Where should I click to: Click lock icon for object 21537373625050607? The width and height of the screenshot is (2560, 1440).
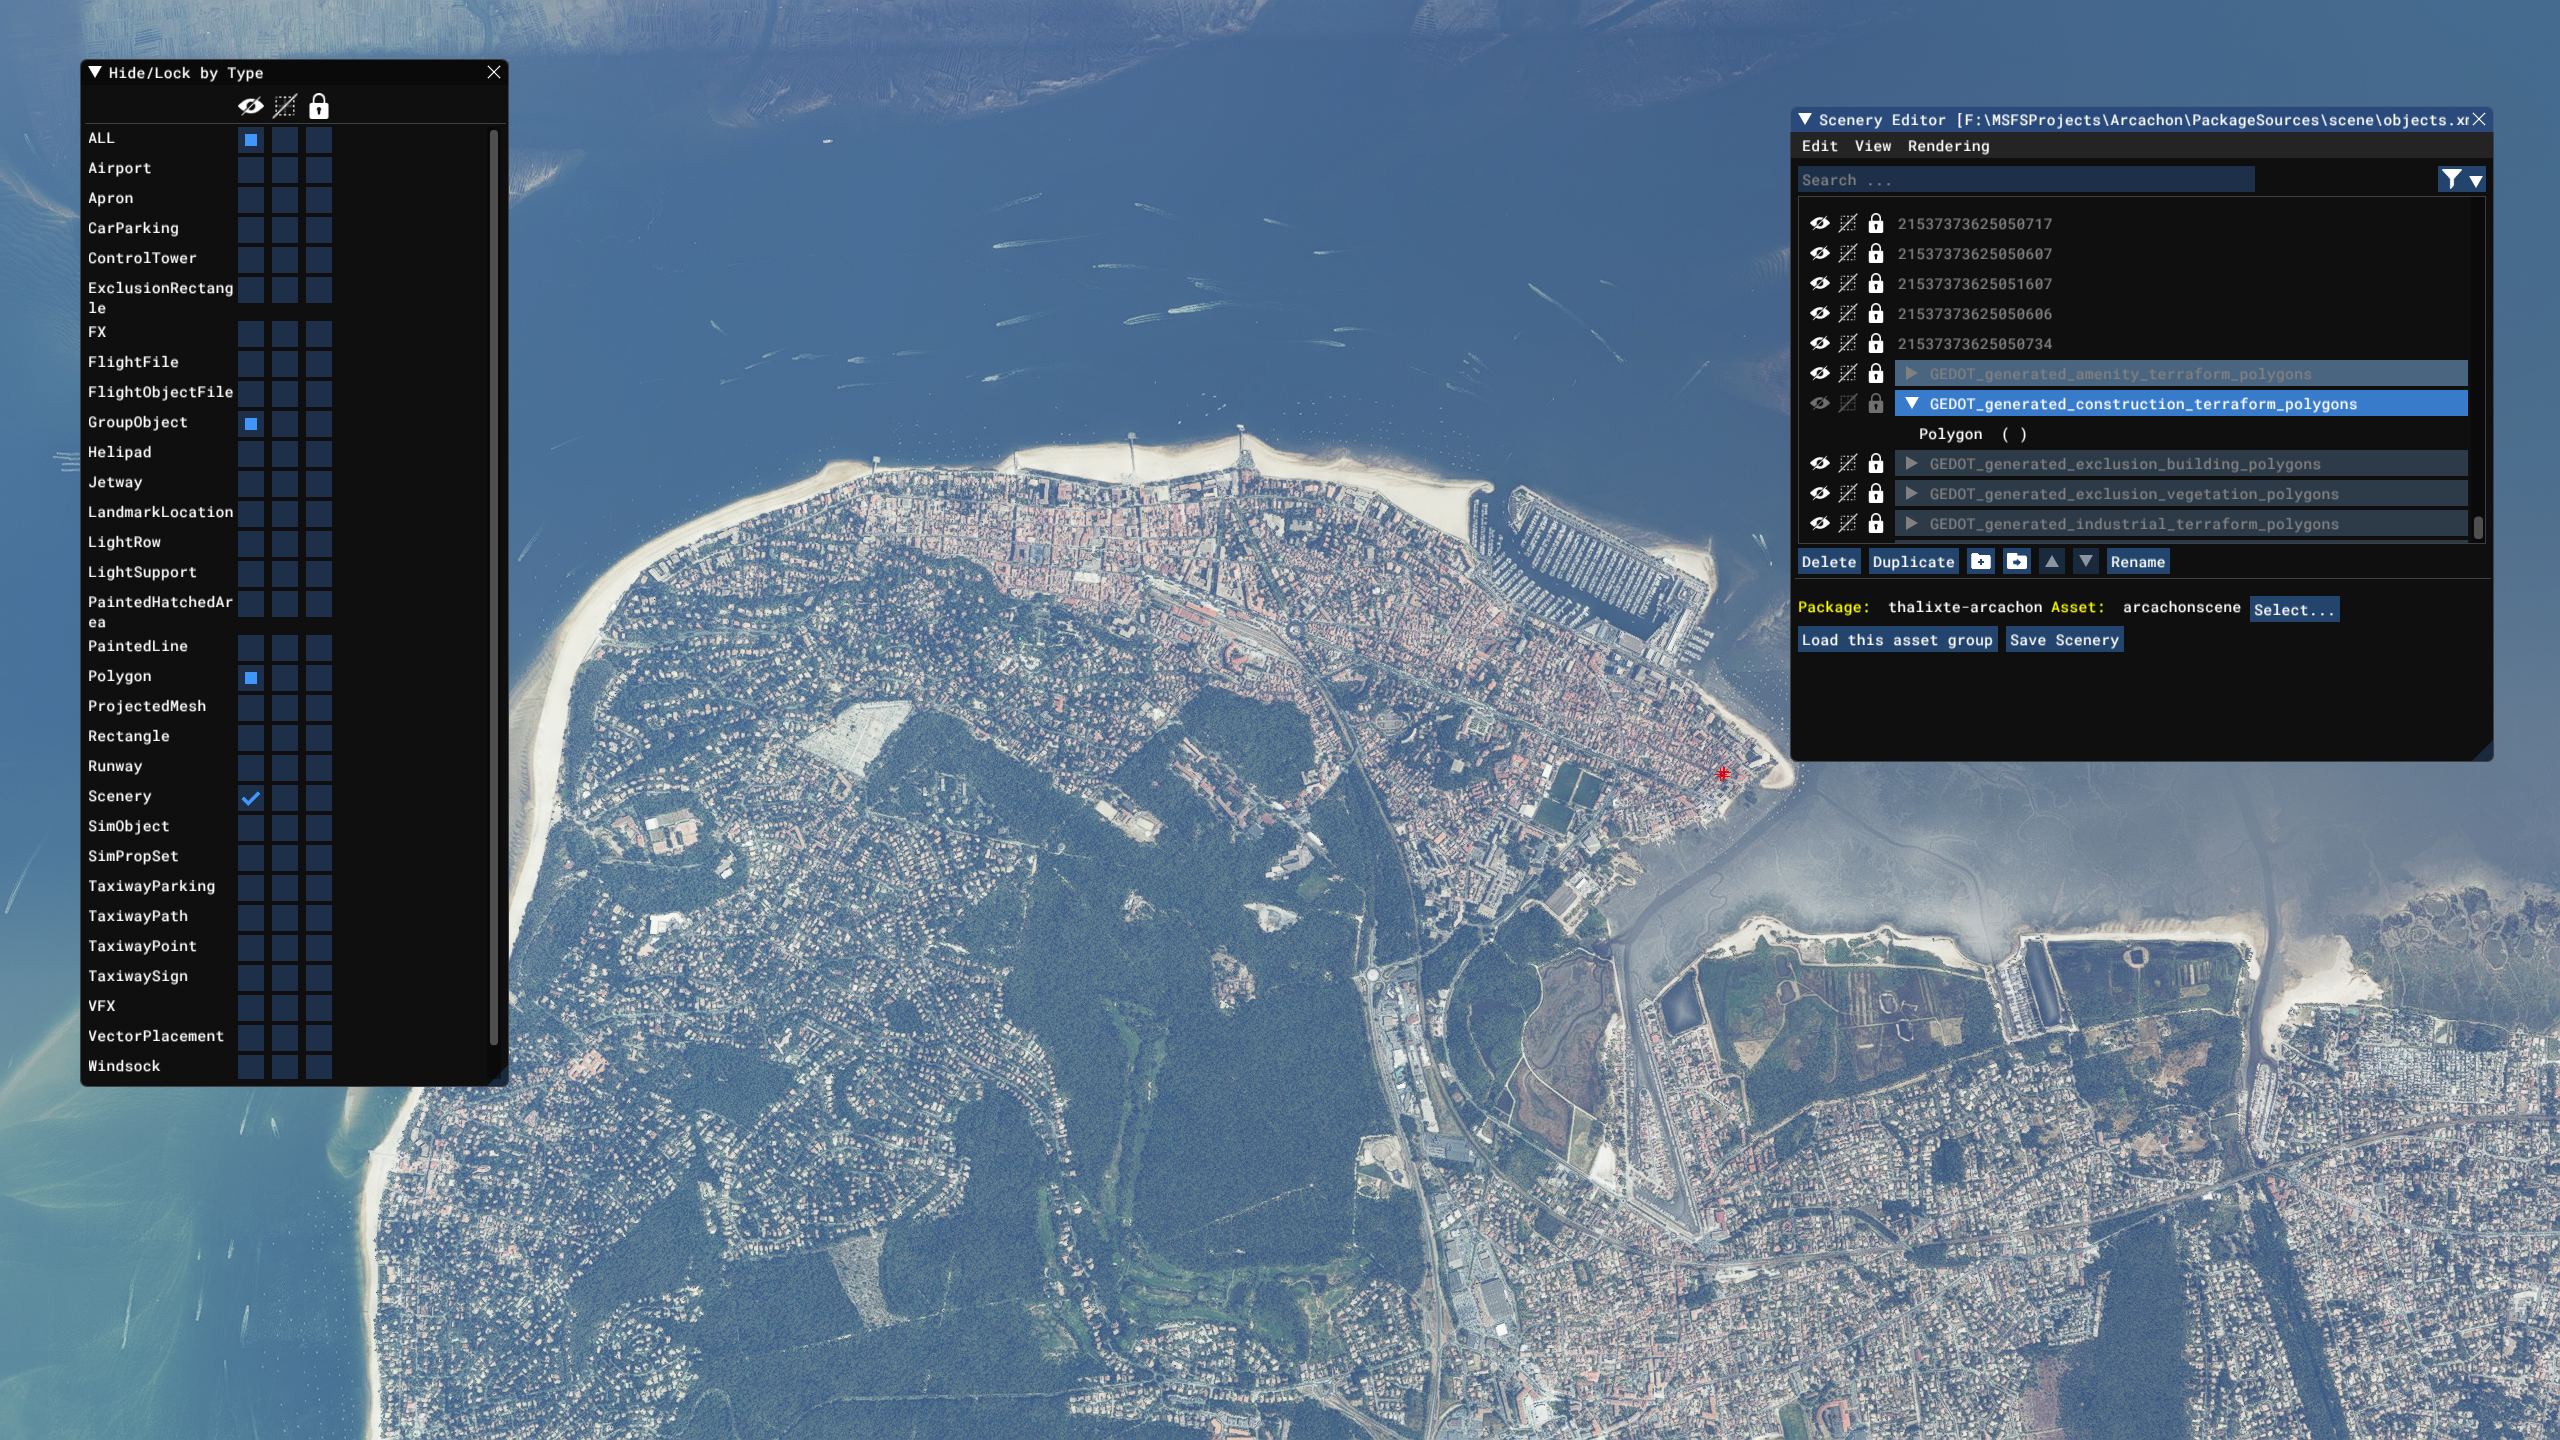(1876, 254)
